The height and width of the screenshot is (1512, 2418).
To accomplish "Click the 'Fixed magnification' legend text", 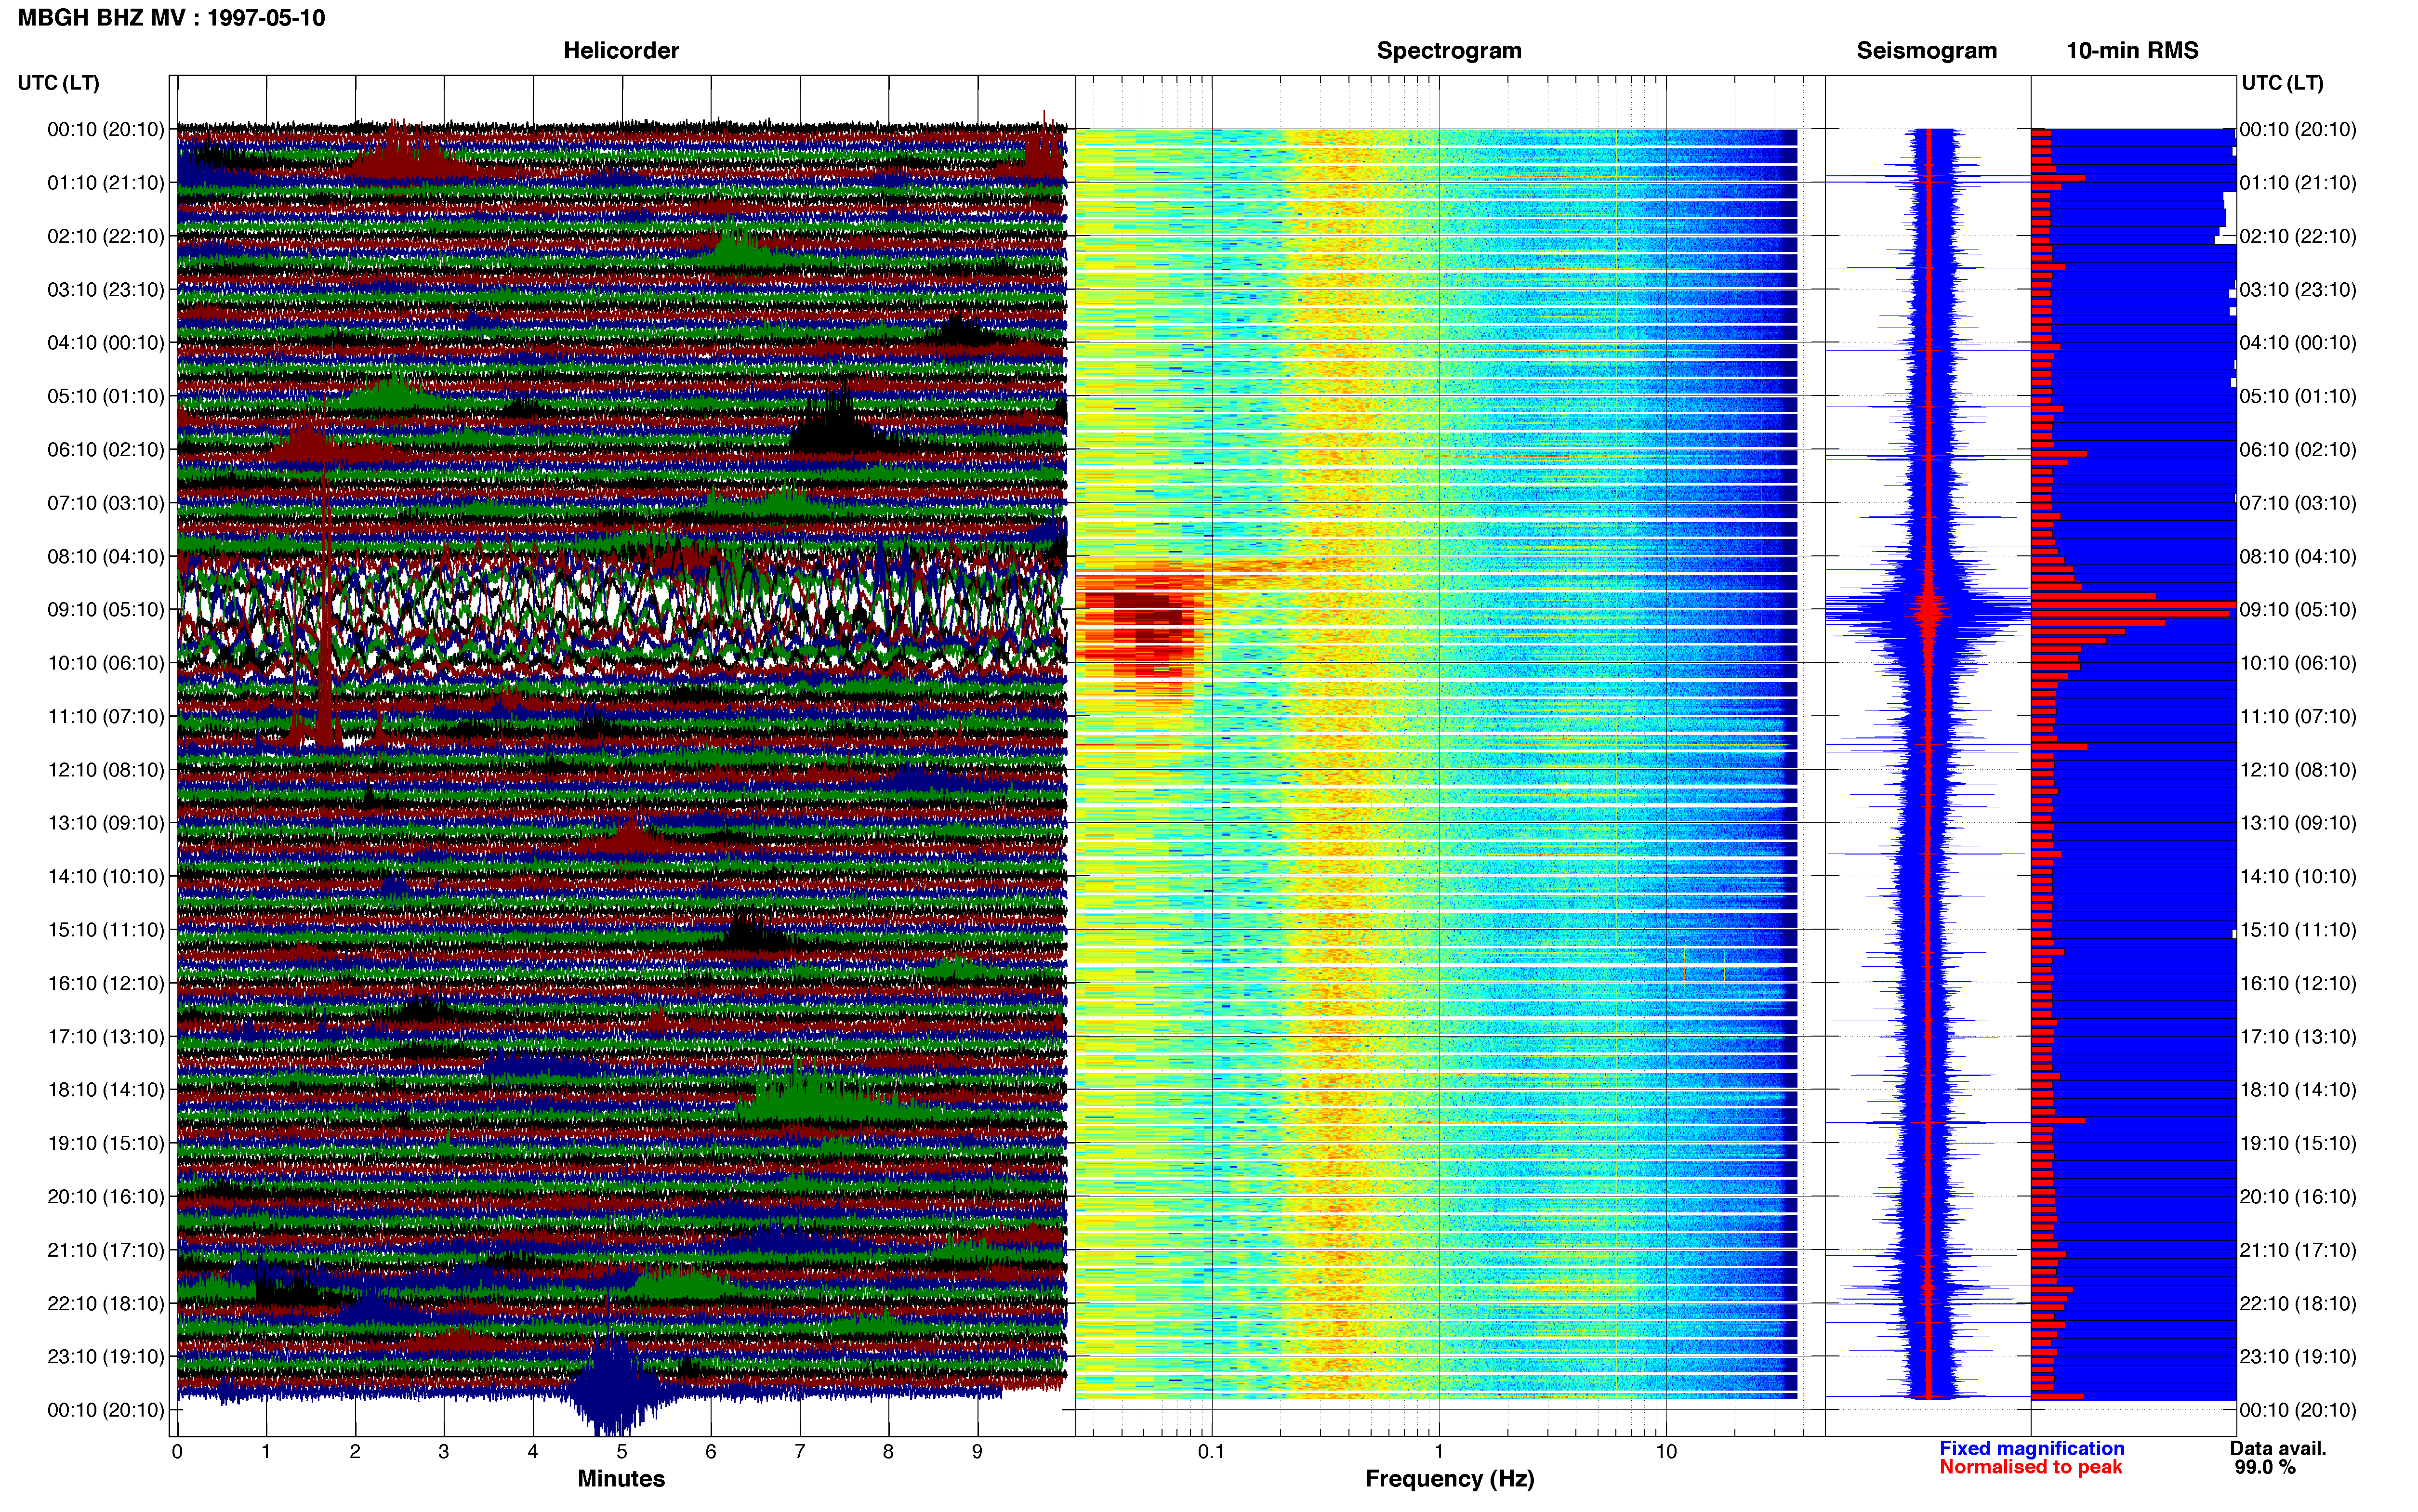I will [x=2031, y=1449].
